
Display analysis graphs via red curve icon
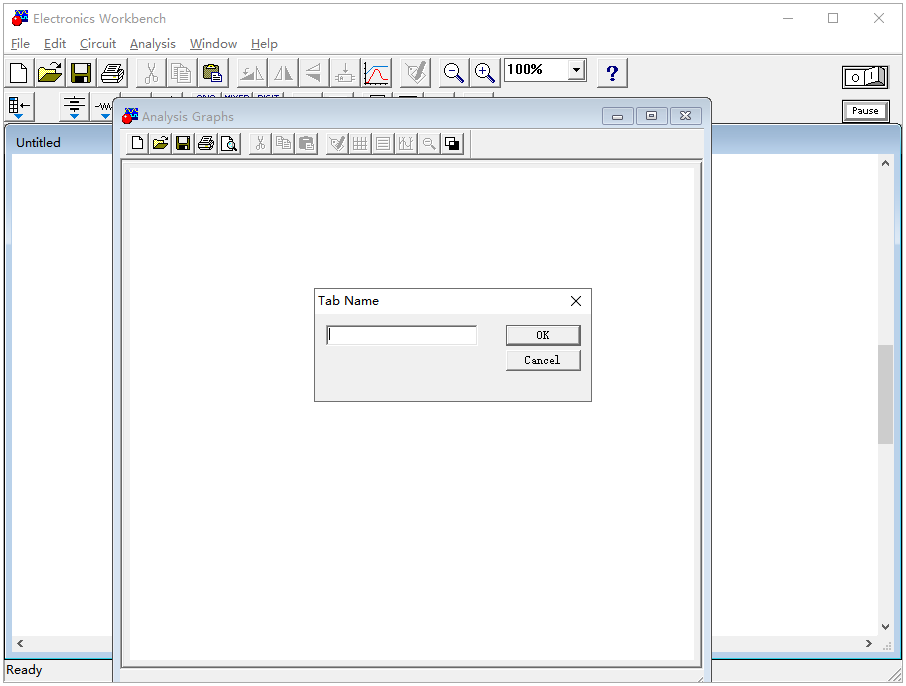click(377, 73)
